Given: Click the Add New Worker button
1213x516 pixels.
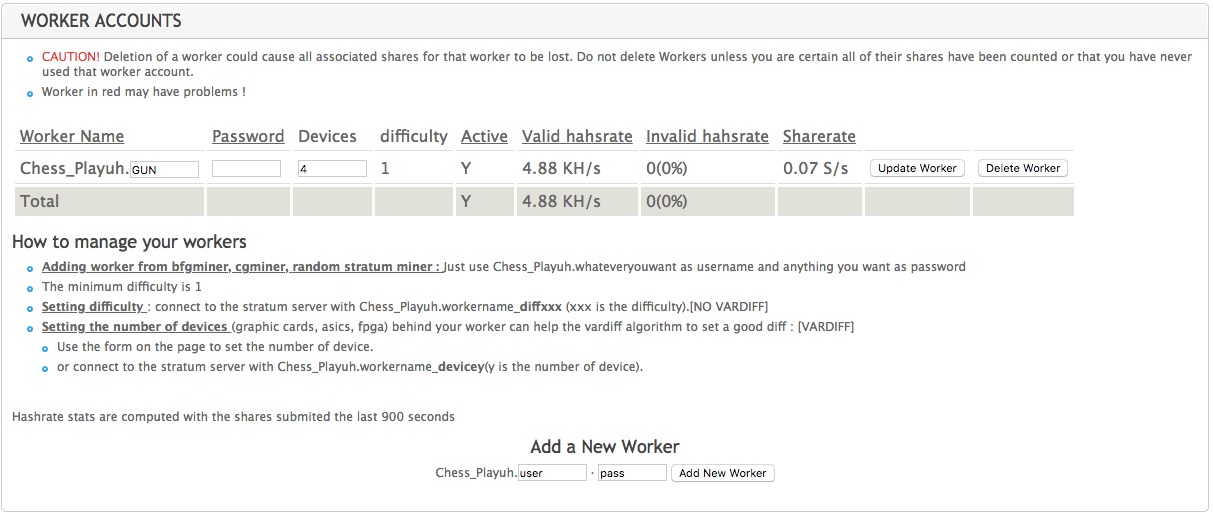Looking at the screenshot, I should point(722,473).
